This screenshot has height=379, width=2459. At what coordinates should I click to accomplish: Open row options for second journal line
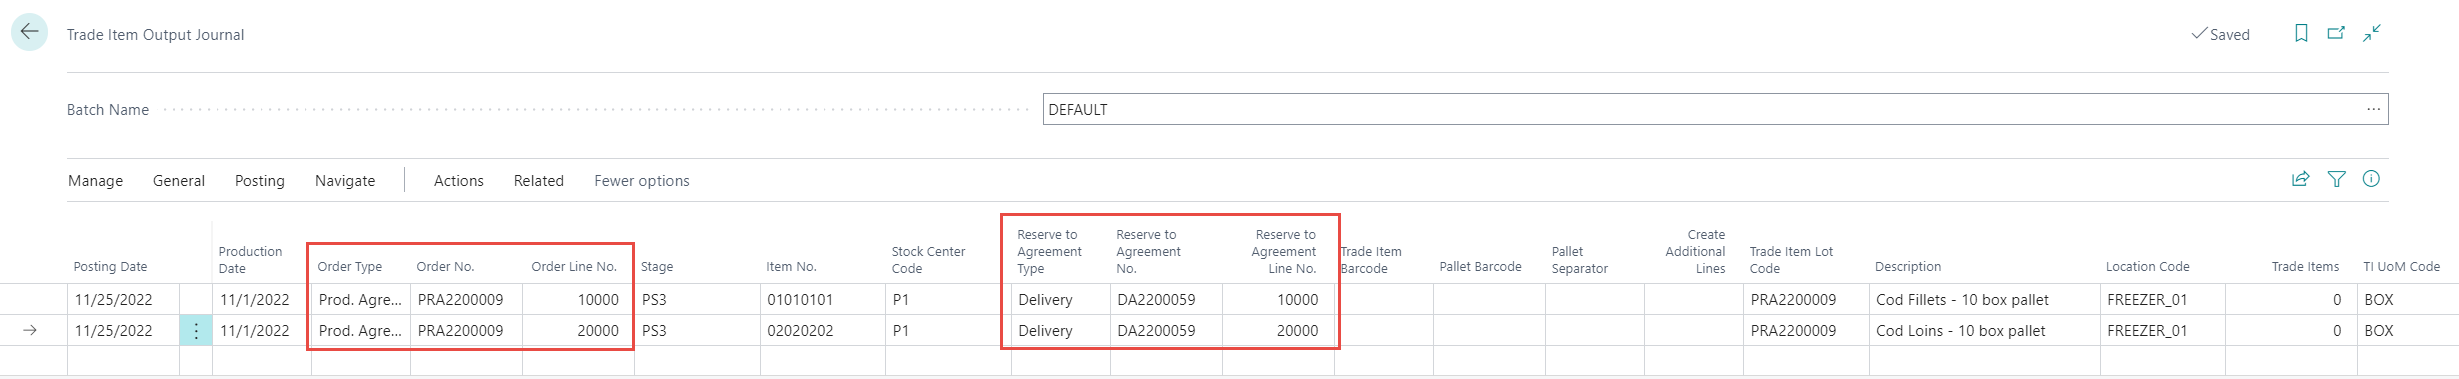tap(196, 331)
